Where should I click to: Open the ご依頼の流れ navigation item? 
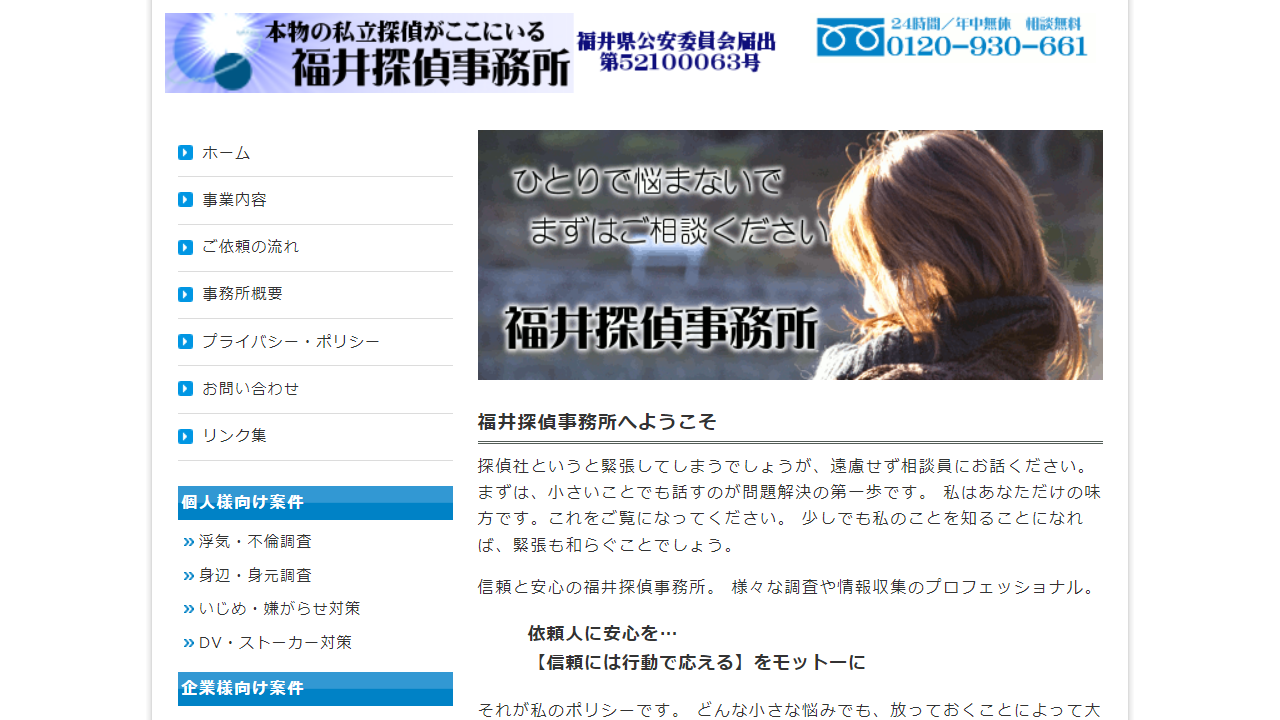(249, 247)
